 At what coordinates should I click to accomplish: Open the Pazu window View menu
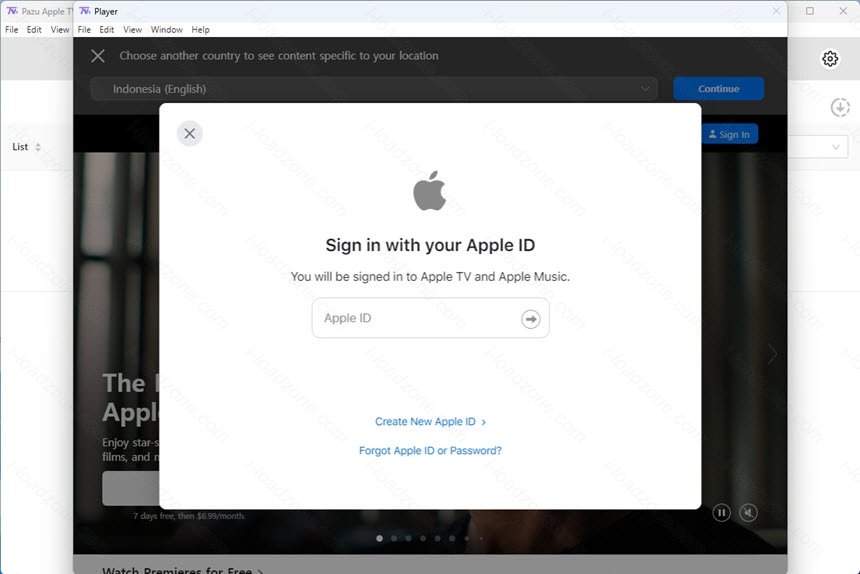60,30
